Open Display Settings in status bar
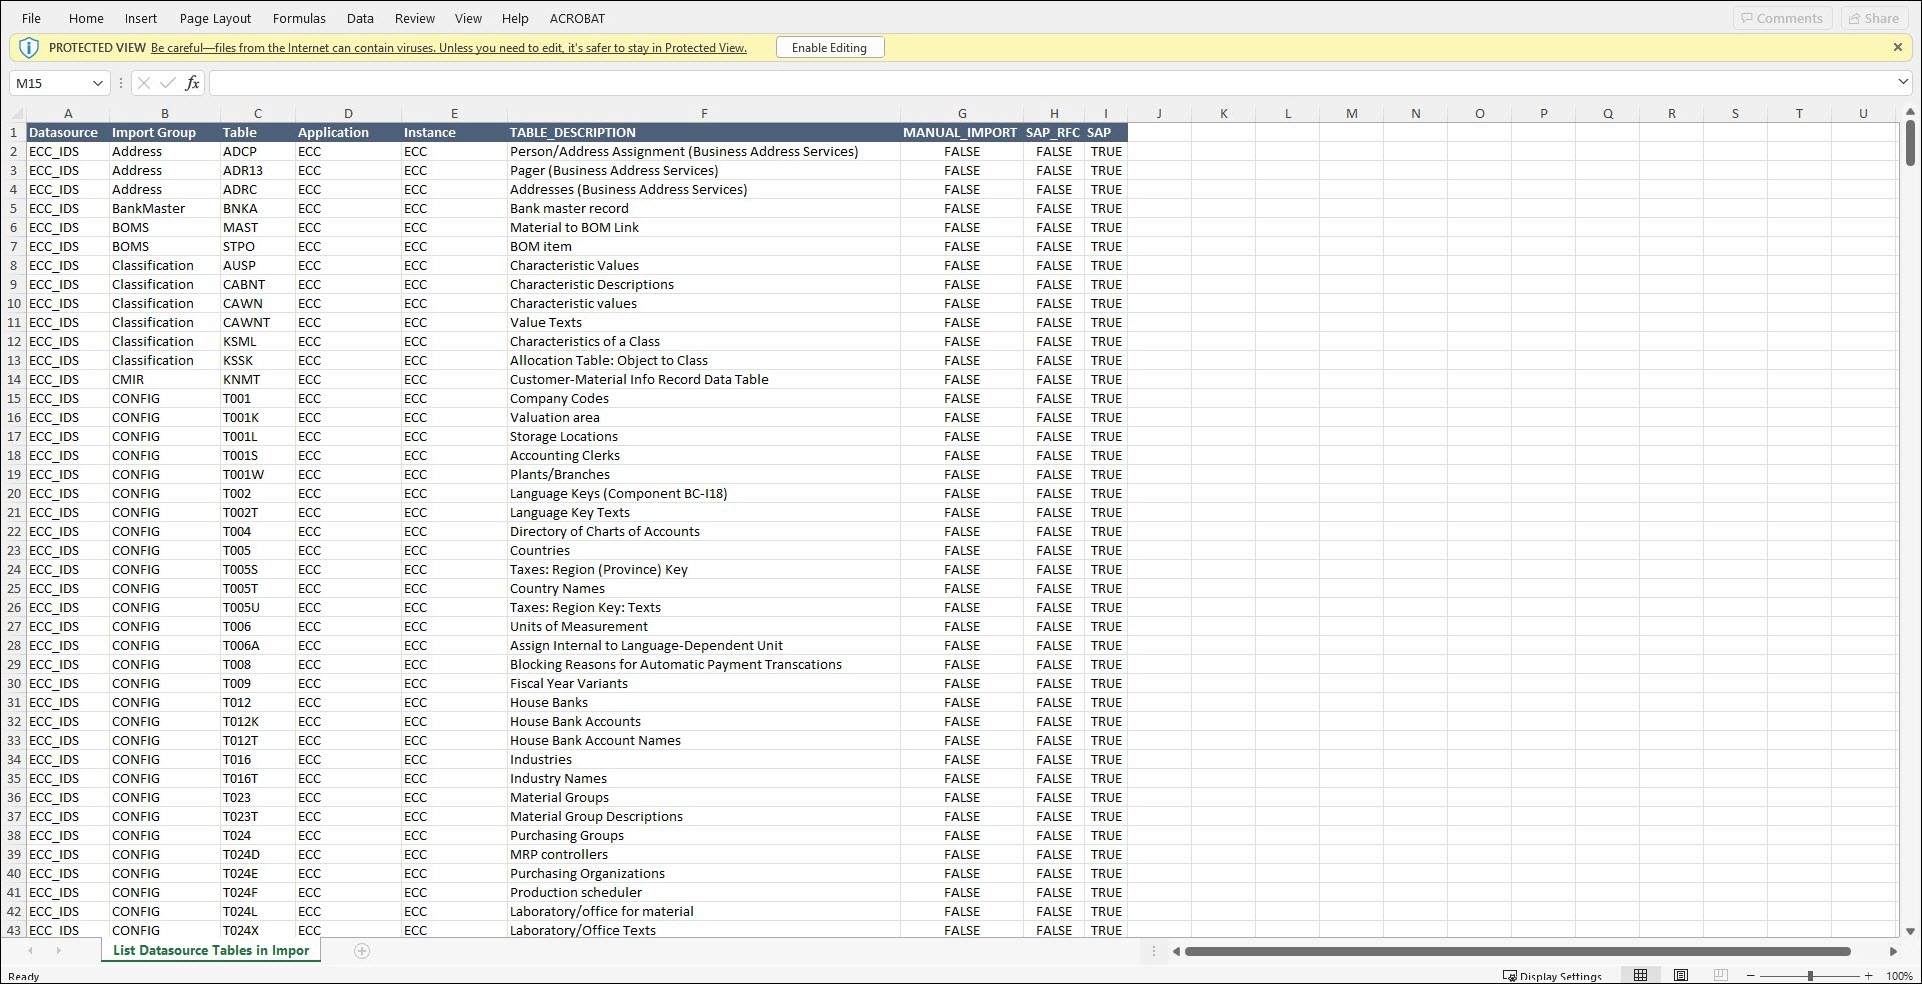 tap(1552, 976)
